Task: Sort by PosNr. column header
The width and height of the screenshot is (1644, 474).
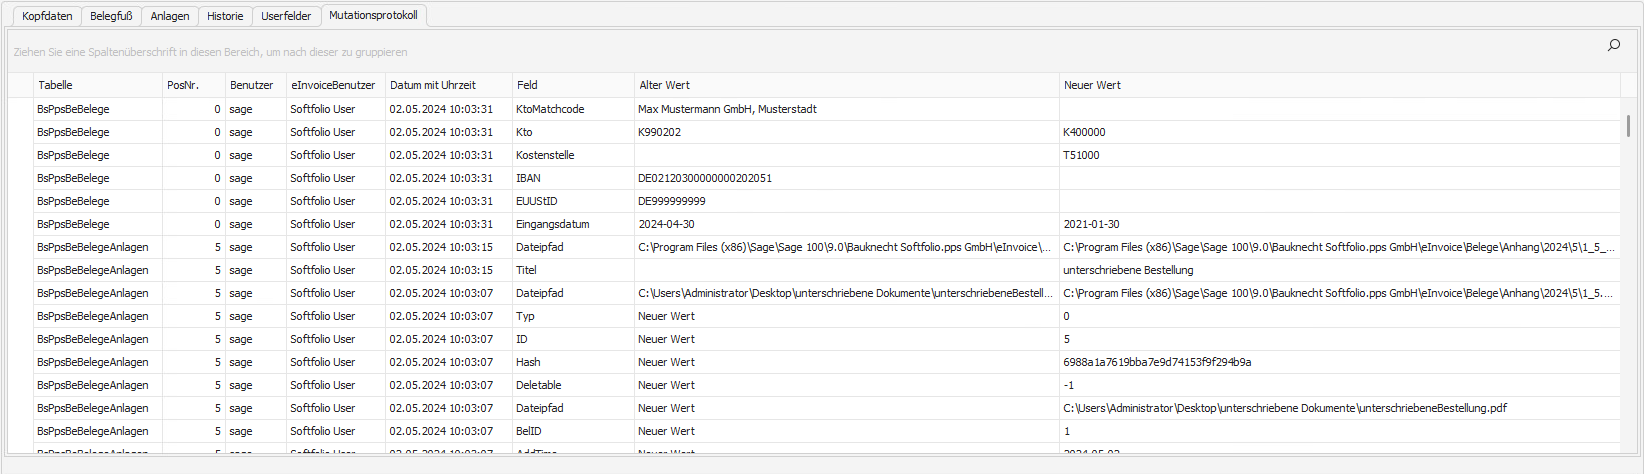Action: tap(192, 85)
